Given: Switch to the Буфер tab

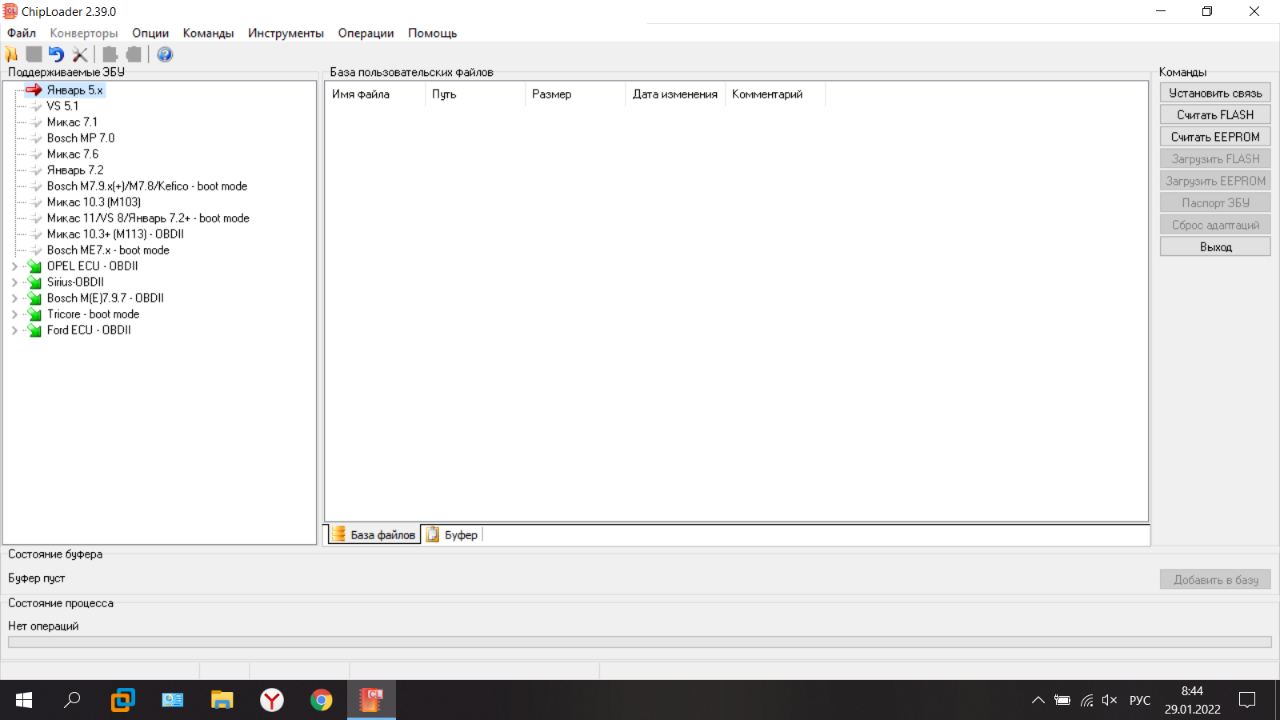Looking at the screenshot, I should [452, 535].
